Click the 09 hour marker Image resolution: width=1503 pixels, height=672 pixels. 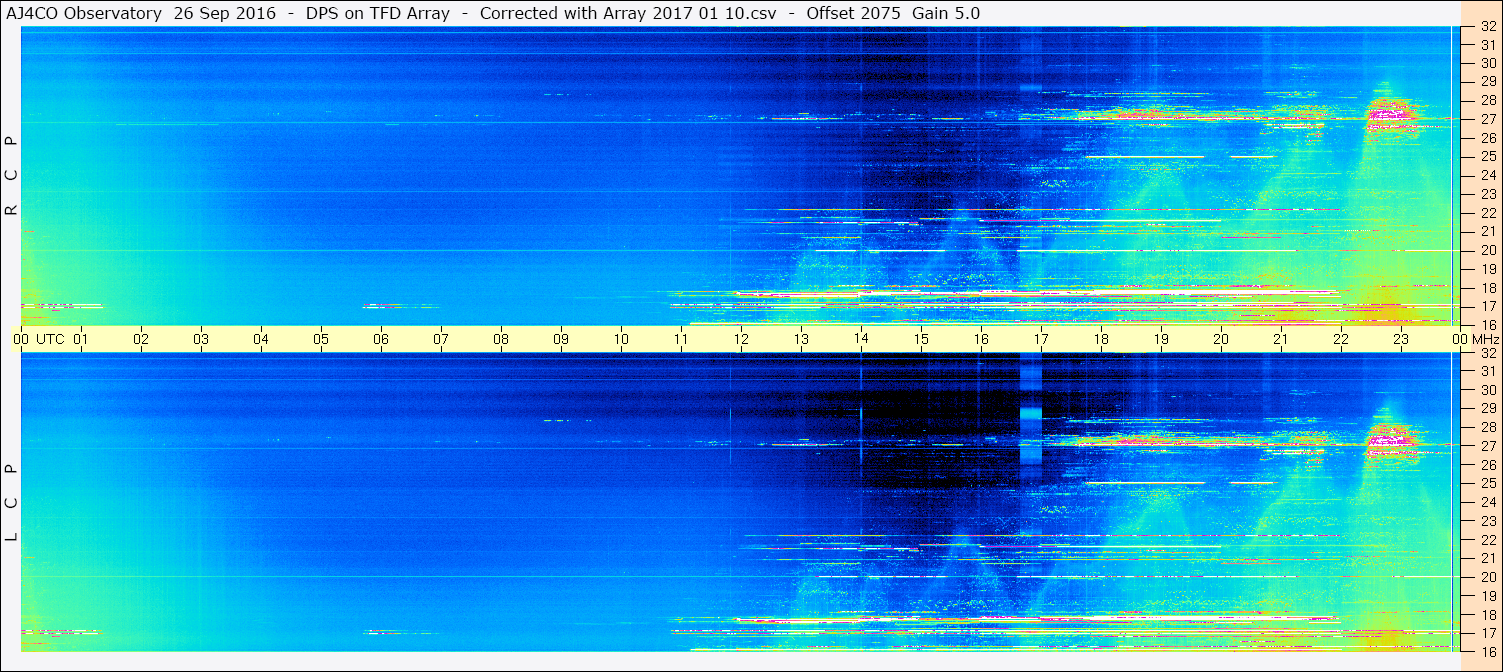coord(561,339)
